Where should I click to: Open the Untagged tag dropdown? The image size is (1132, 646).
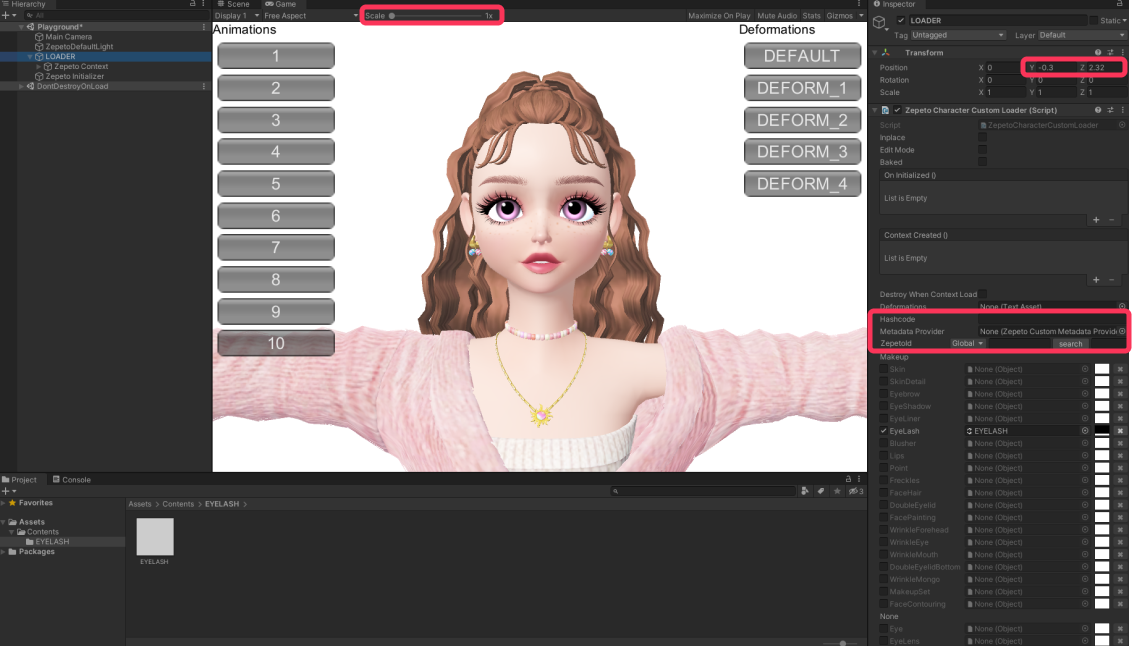(x=957, y=35)
